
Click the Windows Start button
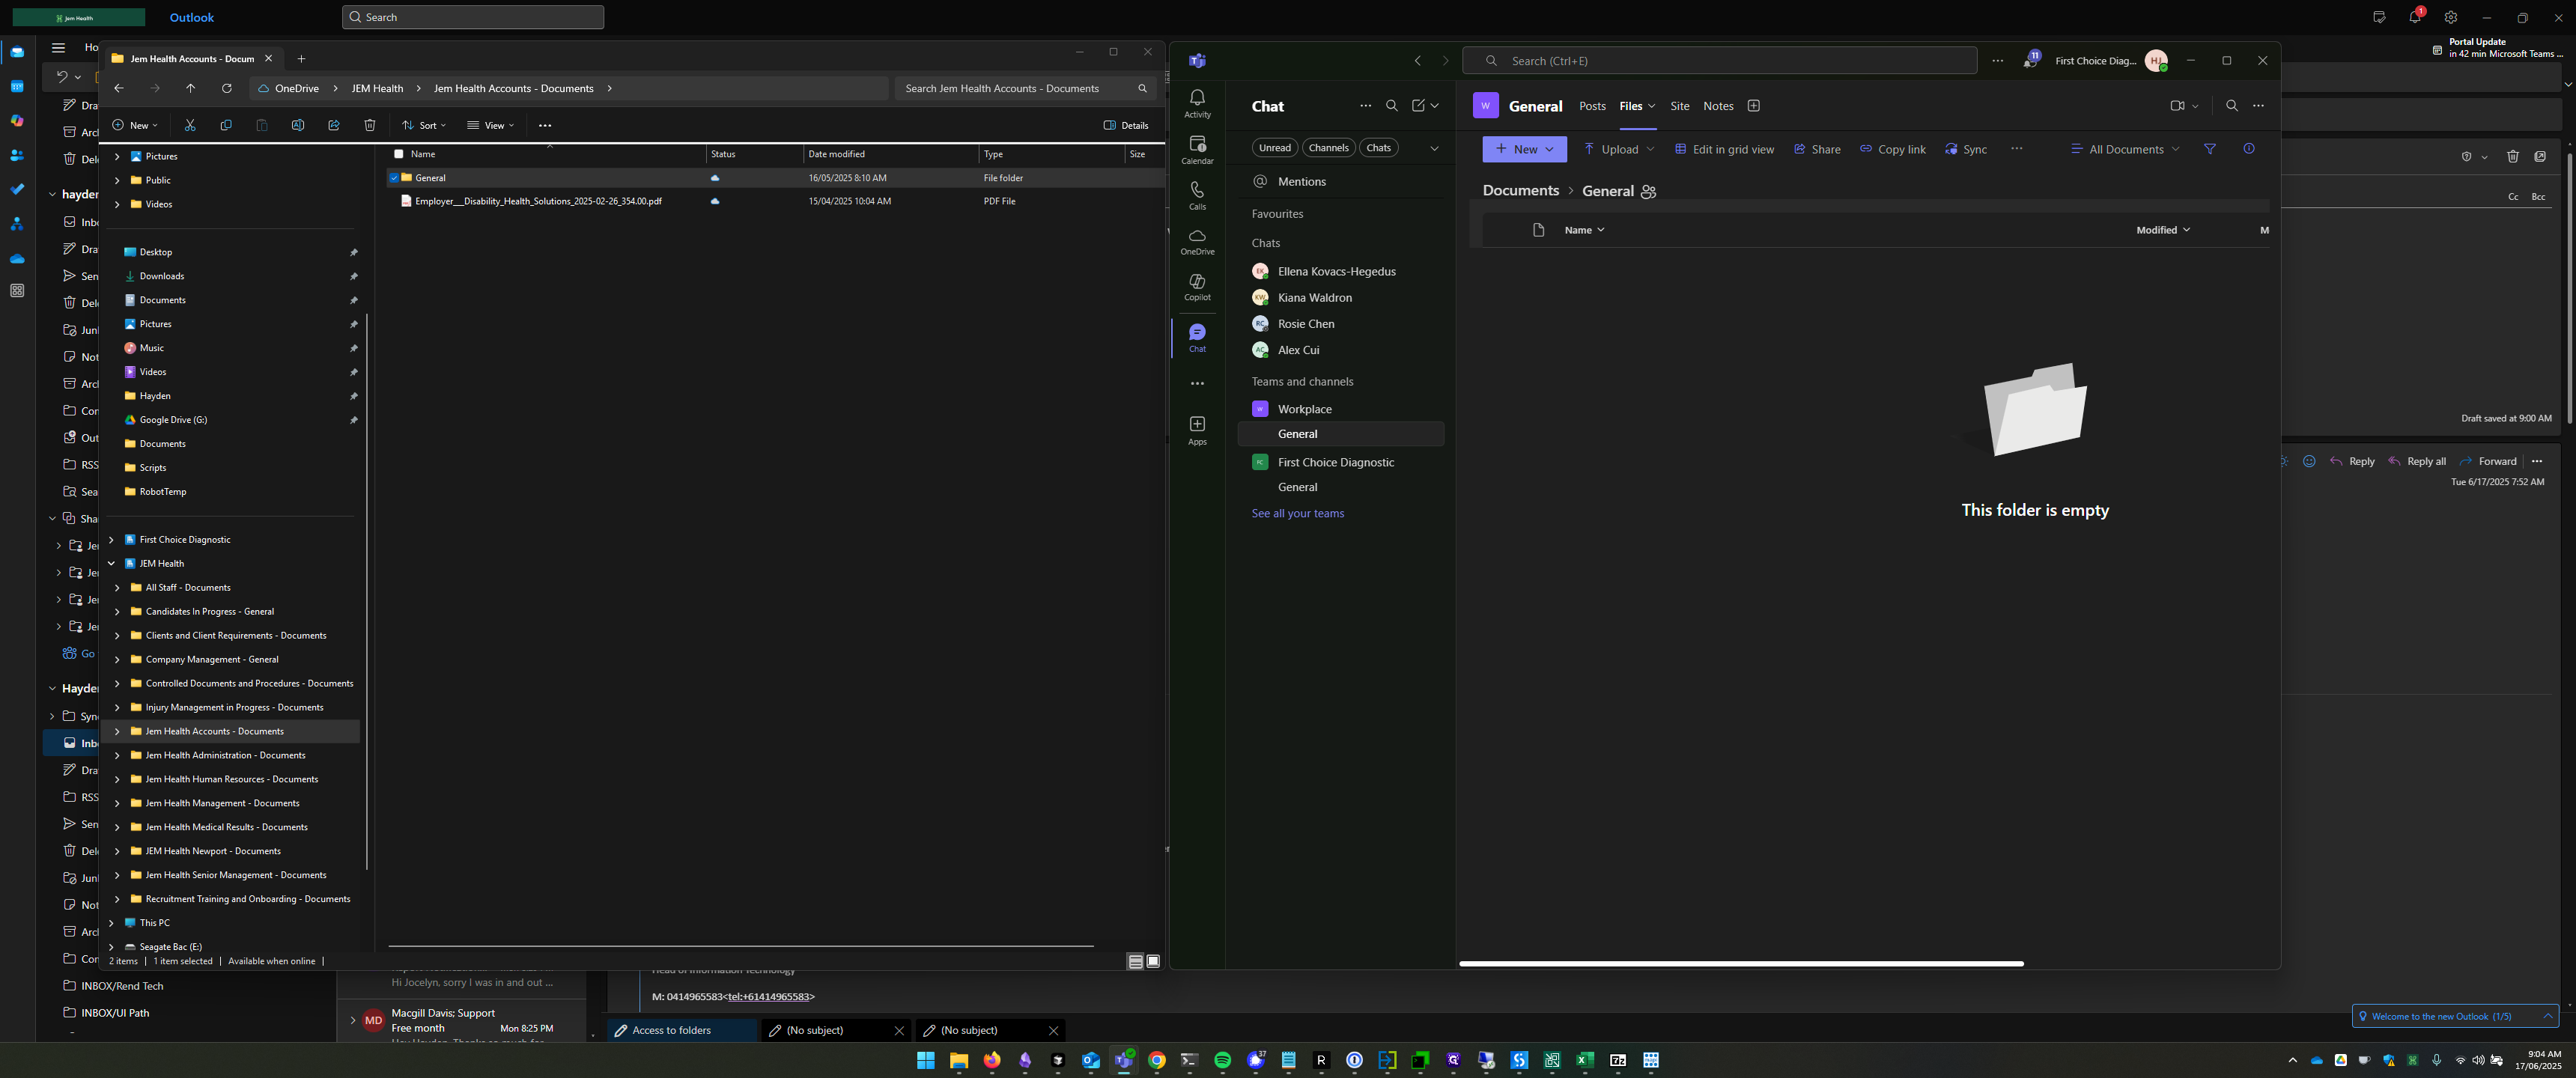[x=926, y=1060]
